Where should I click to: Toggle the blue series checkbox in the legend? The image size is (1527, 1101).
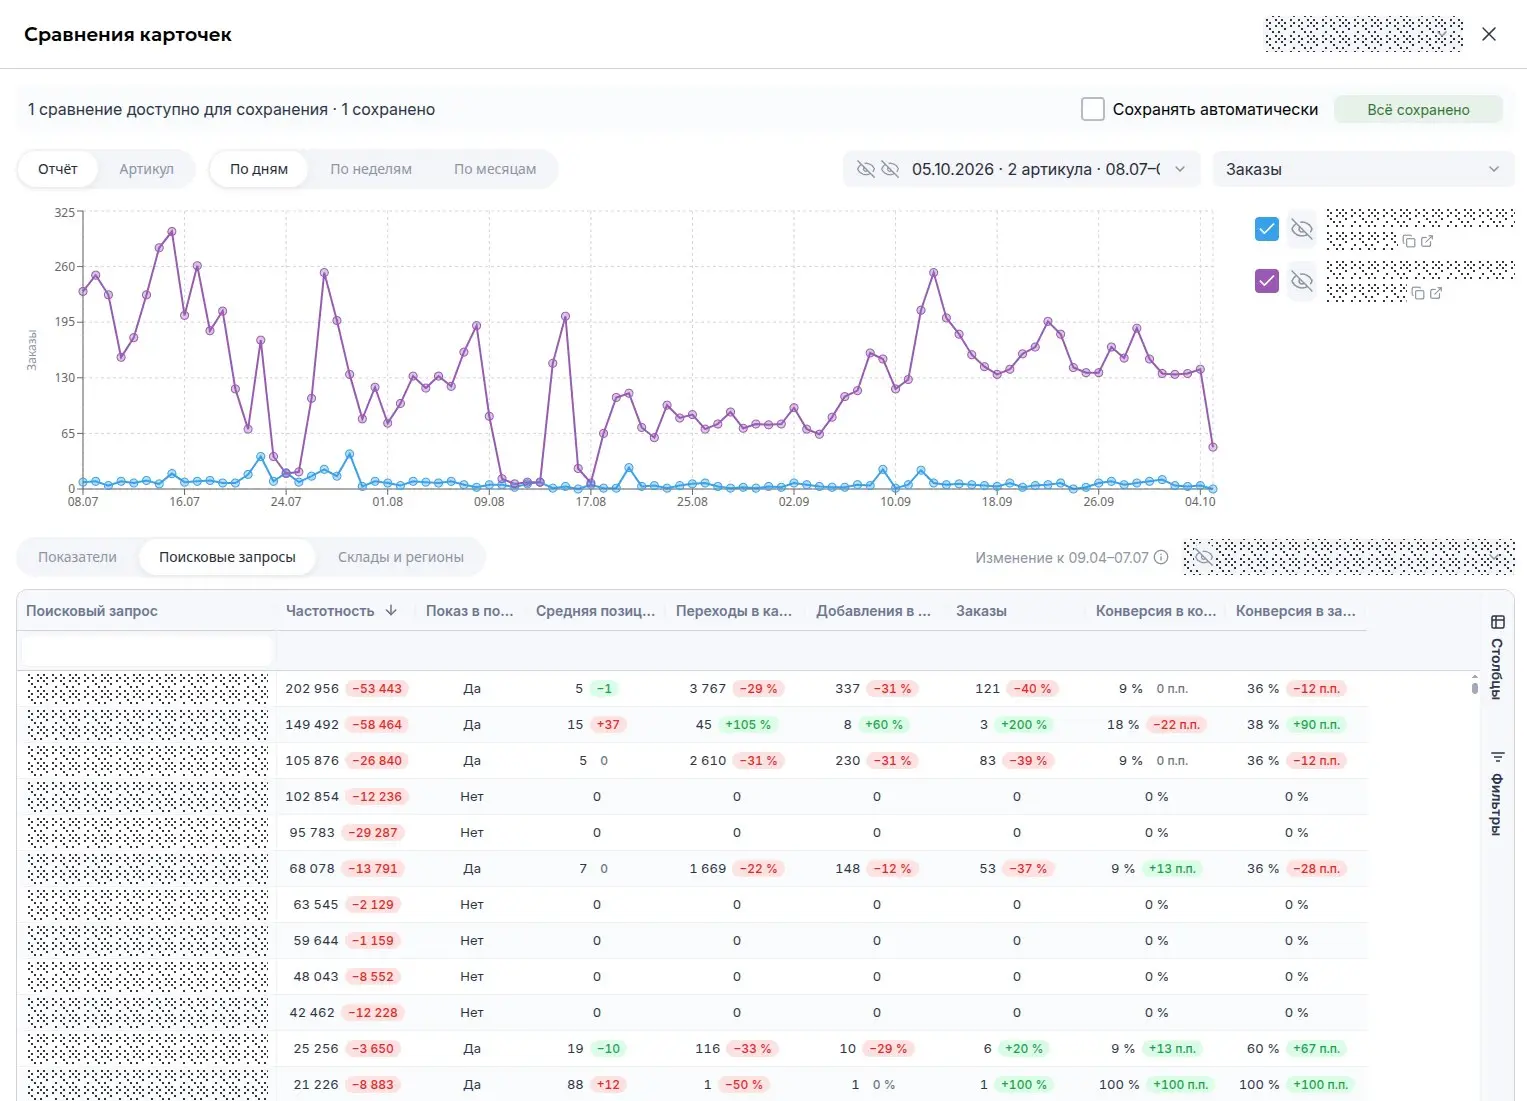click(x=1266, y=229)
